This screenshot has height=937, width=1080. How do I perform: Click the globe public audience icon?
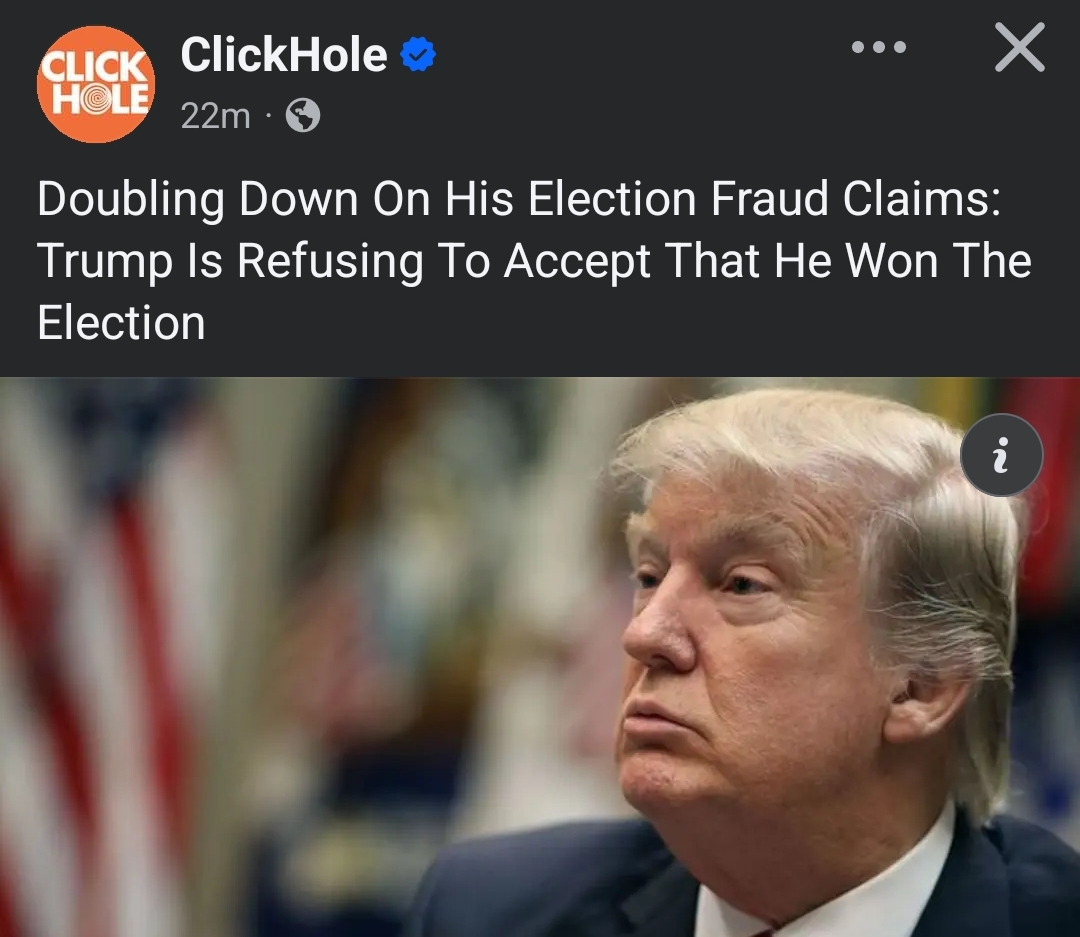pyautogui.click(x=303, y=116)
